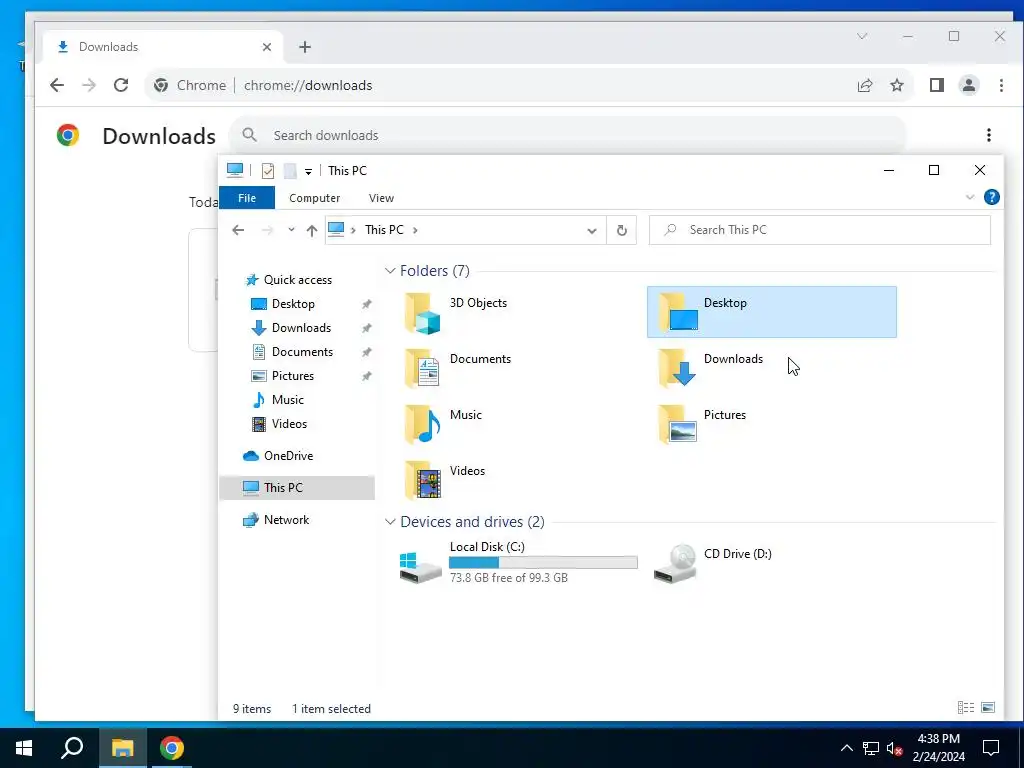Refresh the This PC view
Viewport: 1024px width, 768px height.
[622, 230]
